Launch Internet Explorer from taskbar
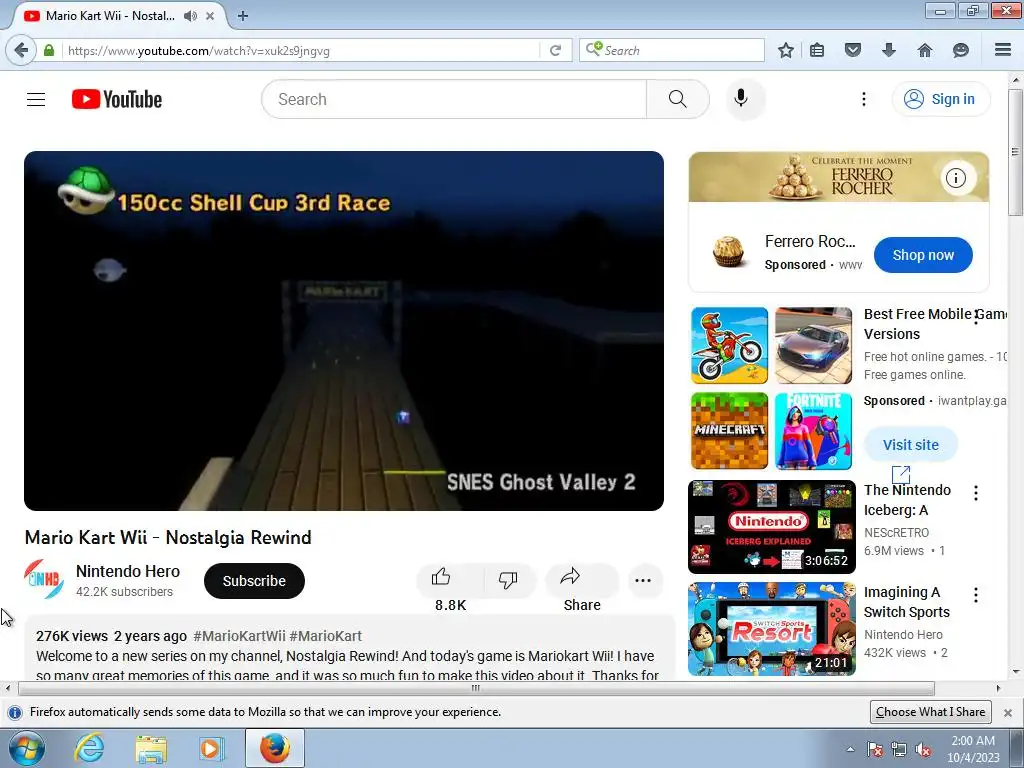 (x=89, y=748)
